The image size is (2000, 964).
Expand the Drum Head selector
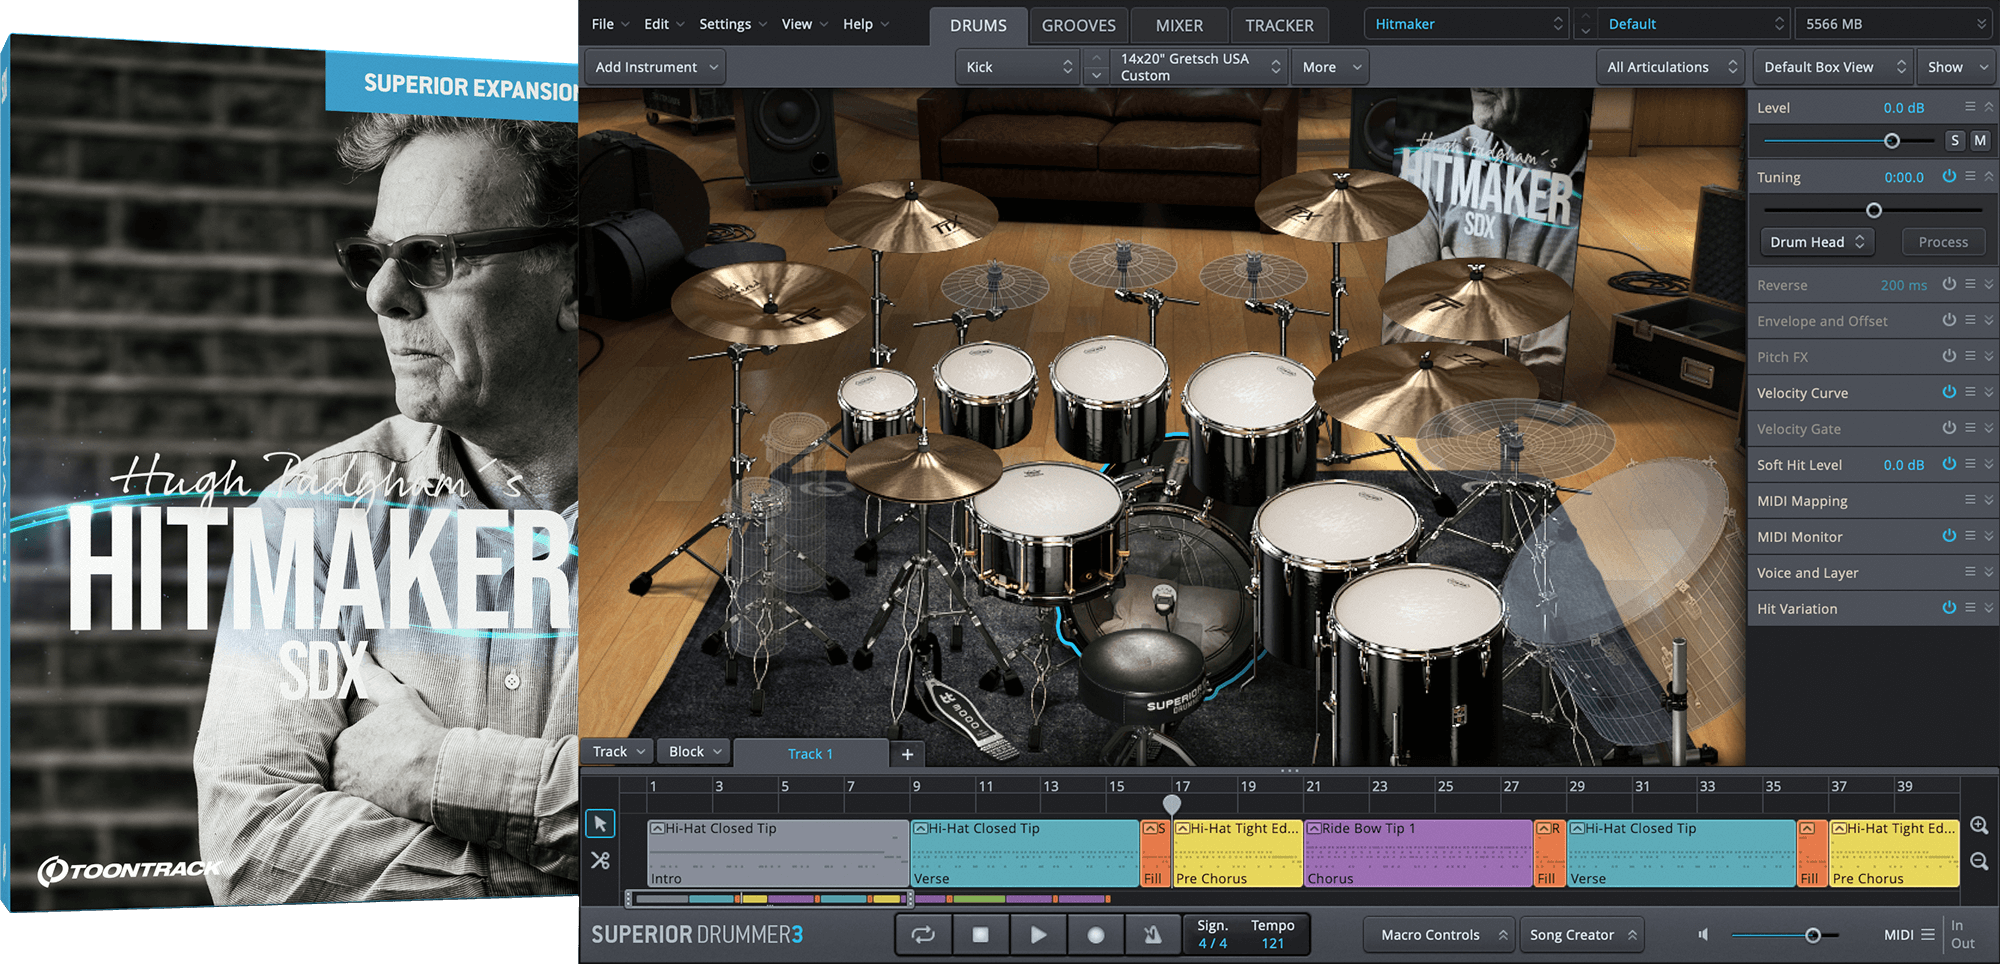(1816, 242)
